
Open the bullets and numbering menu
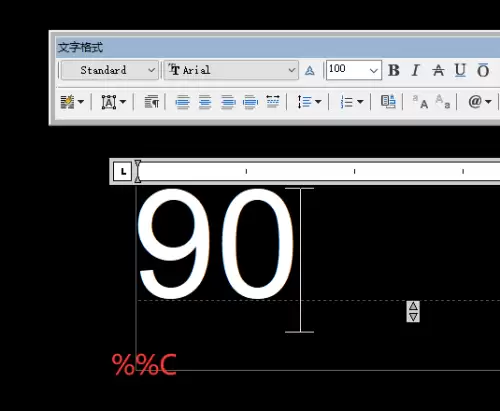click(x=351, y=102)
